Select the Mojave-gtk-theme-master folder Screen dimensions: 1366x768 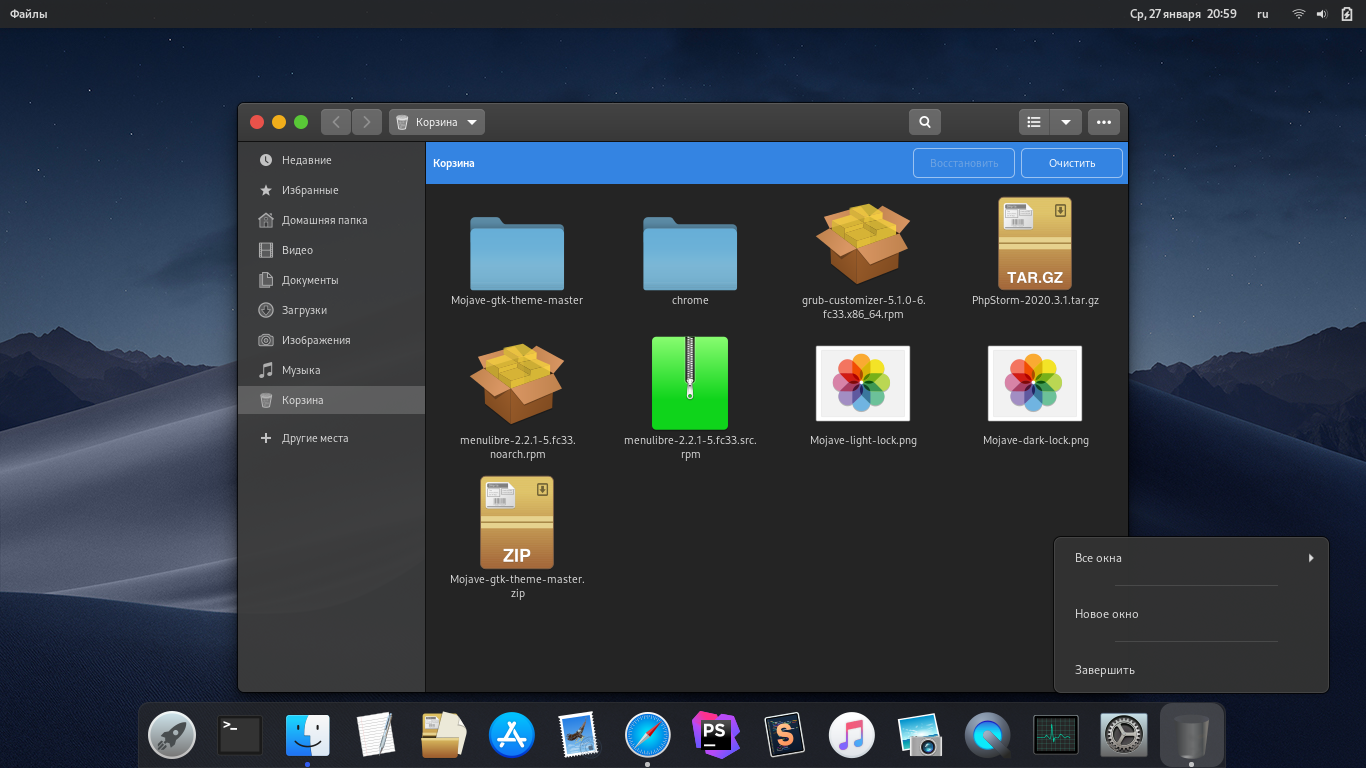[x=517, y=261]
